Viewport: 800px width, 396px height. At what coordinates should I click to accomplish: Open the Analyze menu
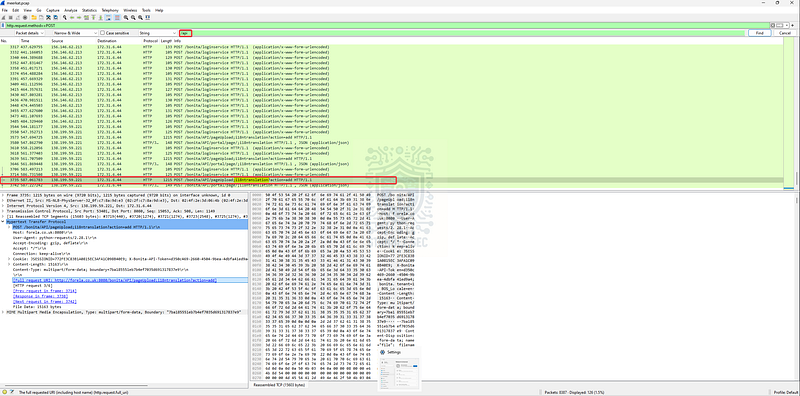point(71,10)
